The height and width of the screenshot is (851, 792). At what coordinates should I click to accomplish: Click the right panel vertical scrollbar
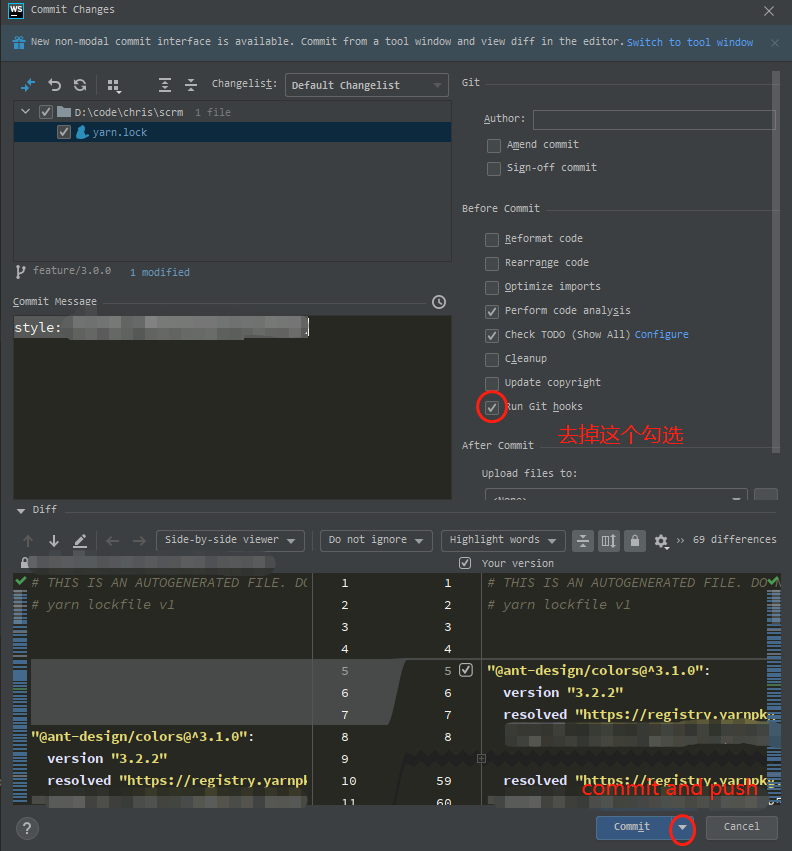tap(776, 262)
